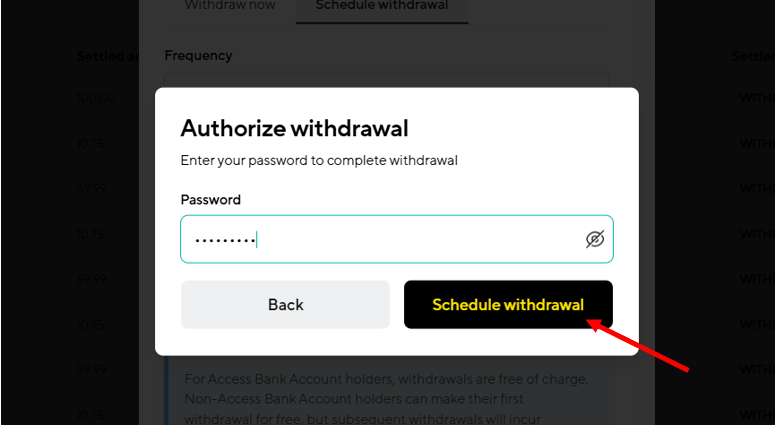Click the 'Enter your password to complete withdrawal' text
This screenshot has height=425, width=776.
(319, 160)
